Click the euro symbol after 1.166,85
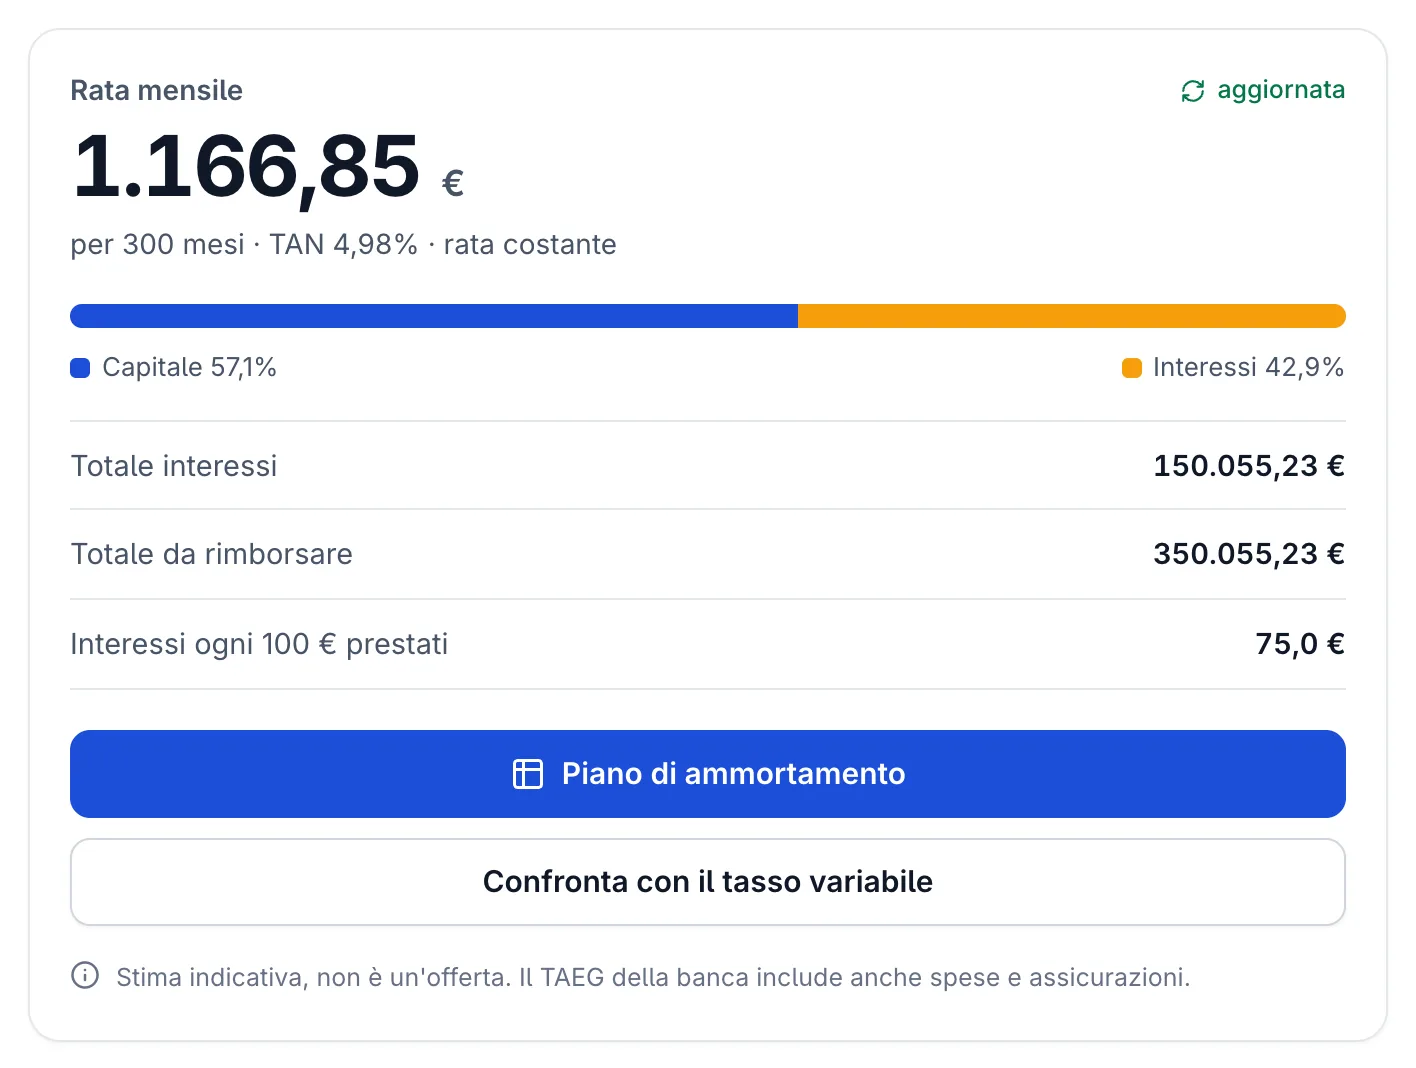The width and height of the screenshot is (1416, 1068). [453, 183]
